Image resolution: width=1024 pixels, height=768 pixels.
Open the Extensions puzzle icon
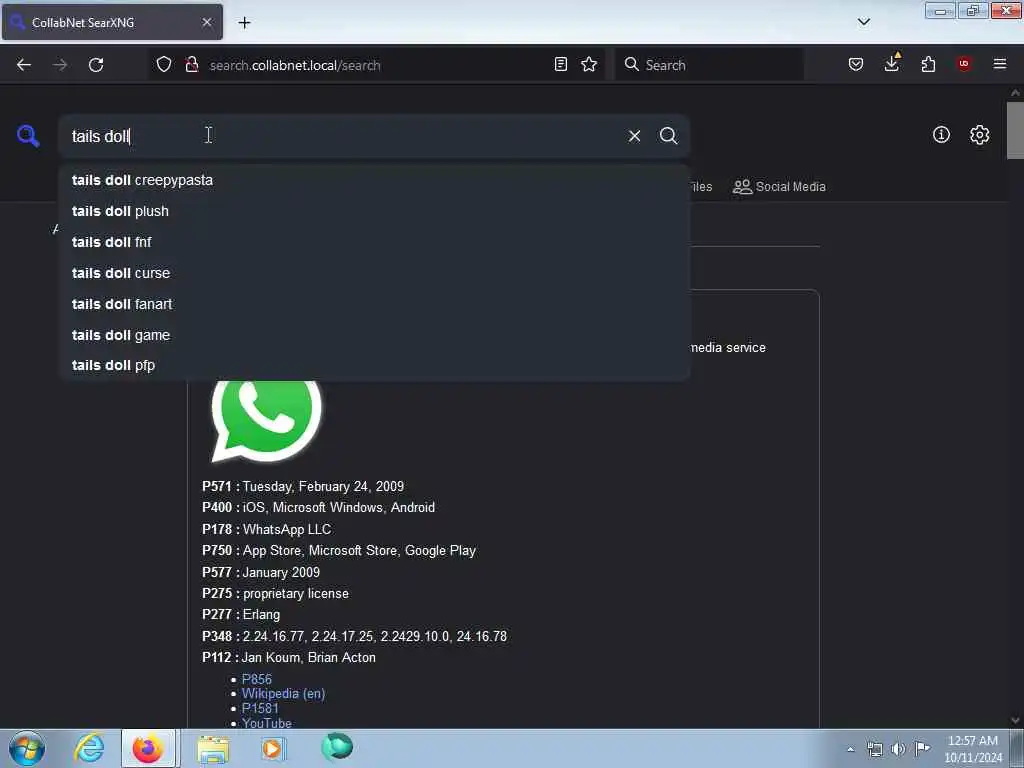coord(928,64)
